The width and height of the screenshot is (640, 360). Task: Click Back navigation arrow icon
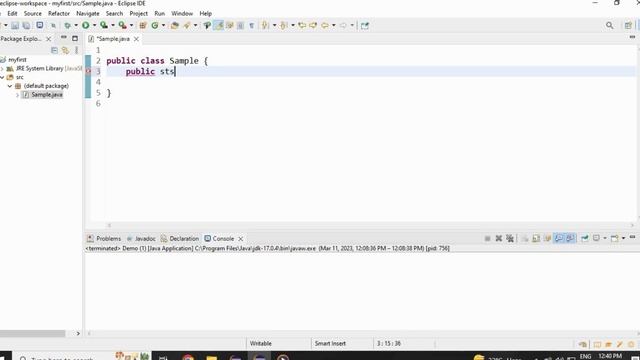(325, 25)
